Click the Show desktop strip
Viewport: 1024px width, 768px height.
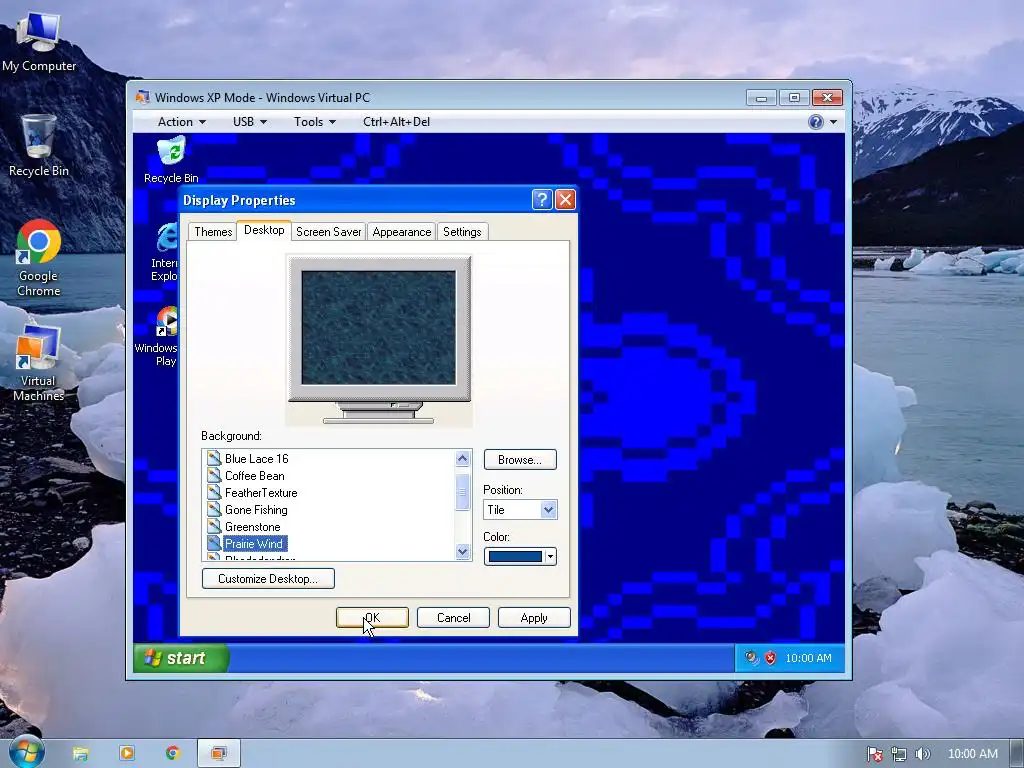(1017, 754)
